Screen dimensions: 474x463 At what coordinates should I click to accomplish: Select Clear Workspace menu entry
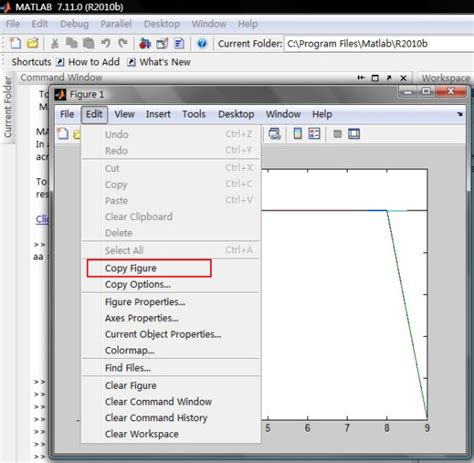tap(171, 434)
